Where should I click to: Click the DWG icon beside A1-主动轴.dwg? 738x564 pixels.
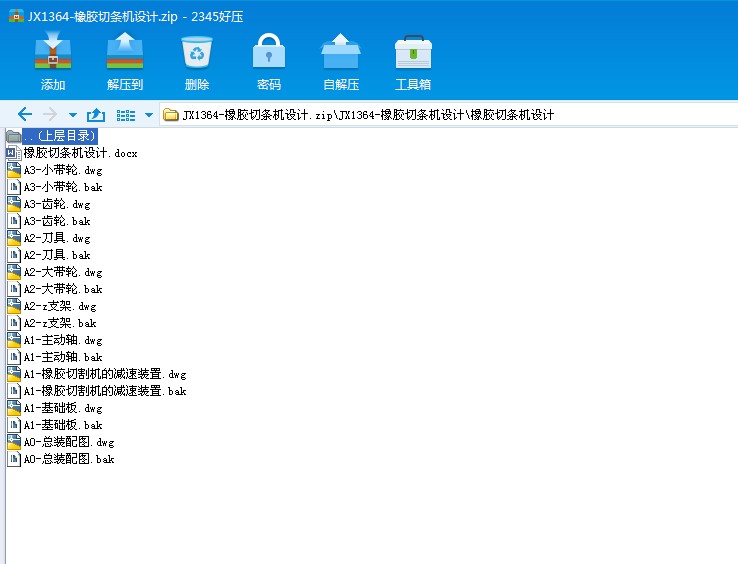(14, 340)
